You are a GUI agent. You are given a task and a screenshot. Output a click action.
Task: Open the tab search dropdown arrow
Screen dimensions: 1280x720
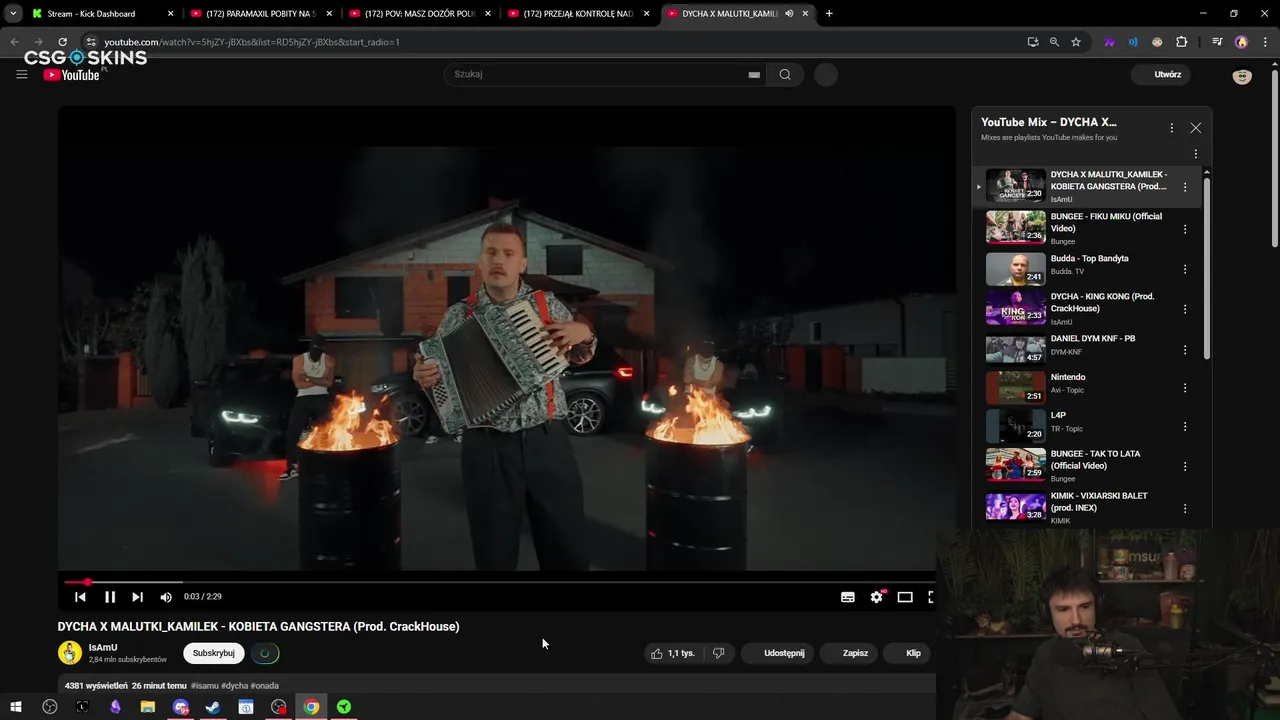click(13, 14)
